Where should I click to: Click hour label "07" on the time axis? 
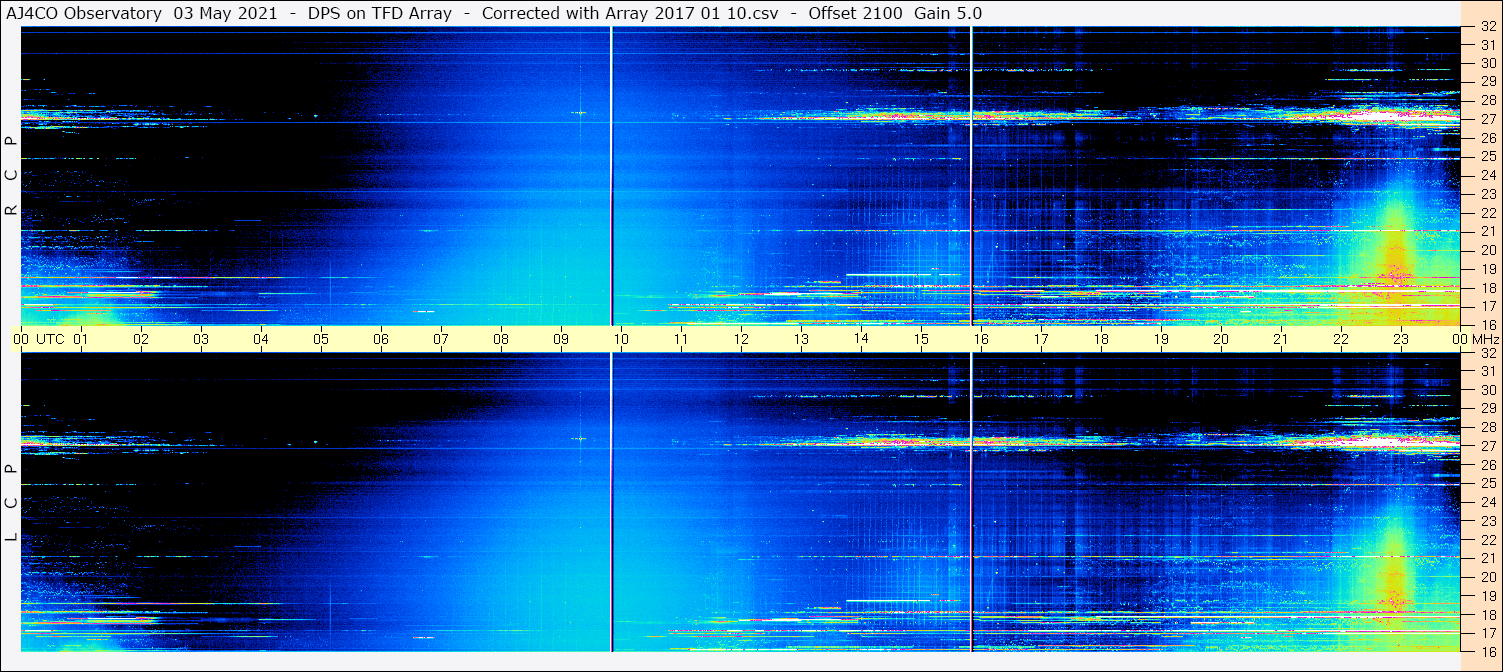click(x=441, y=339)
